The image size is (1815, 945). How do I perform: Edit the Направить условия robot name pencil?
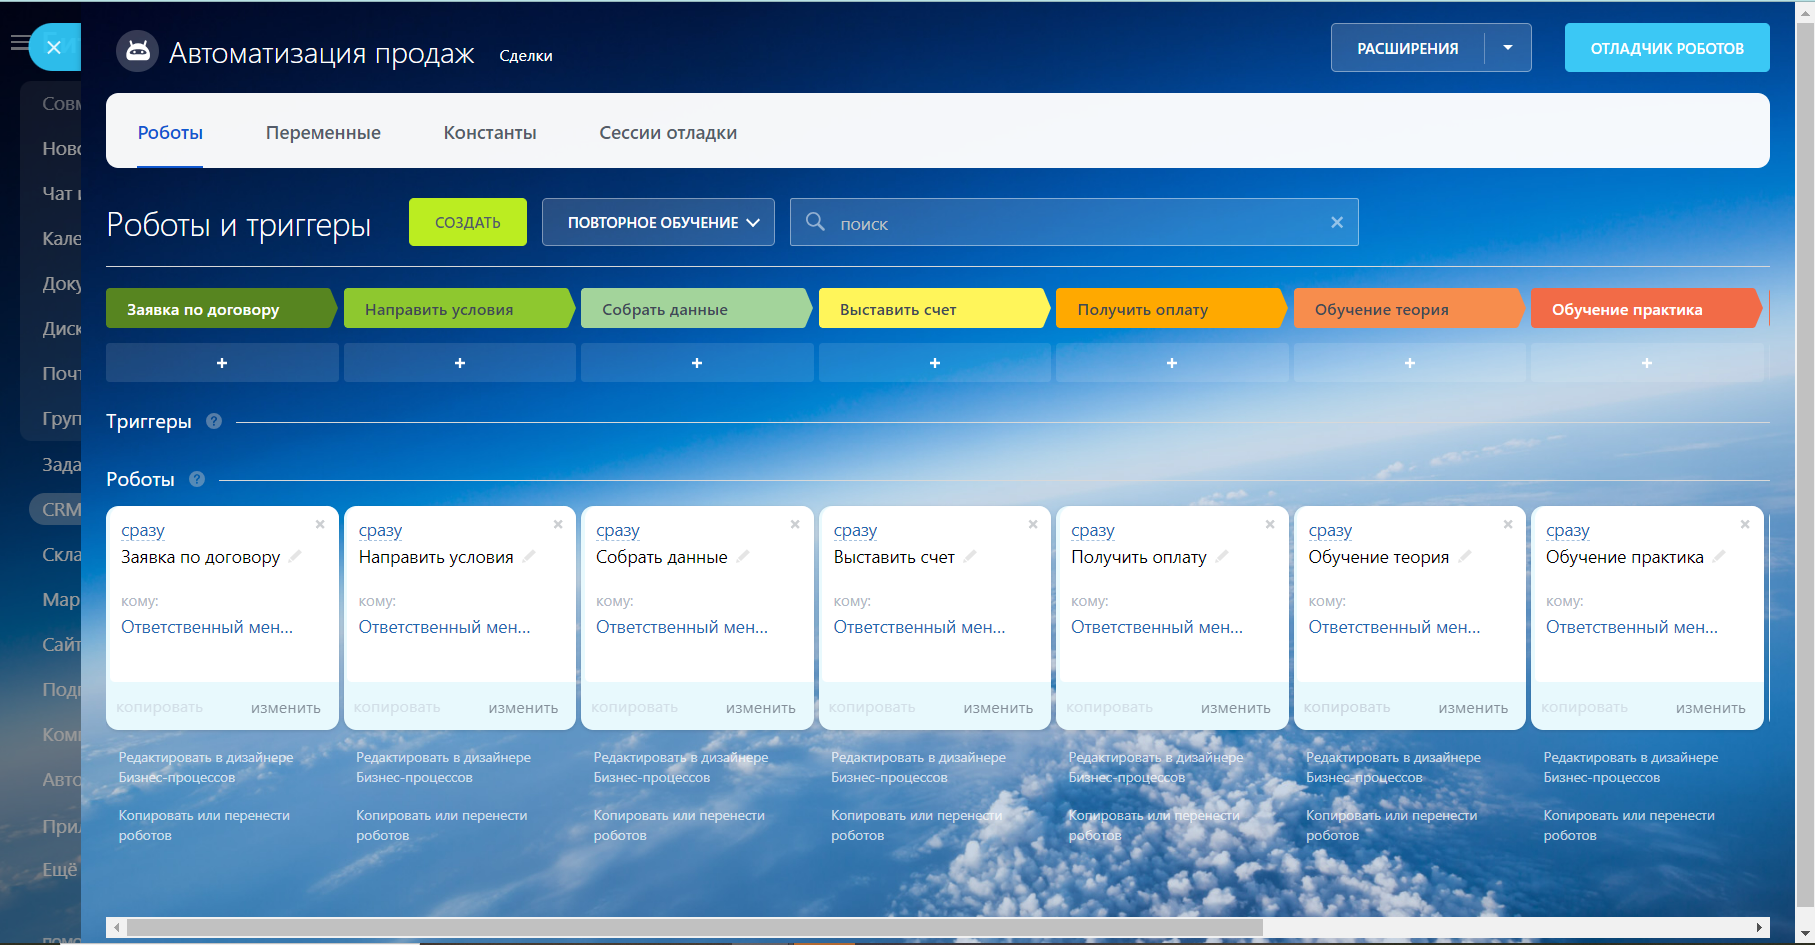529,556
